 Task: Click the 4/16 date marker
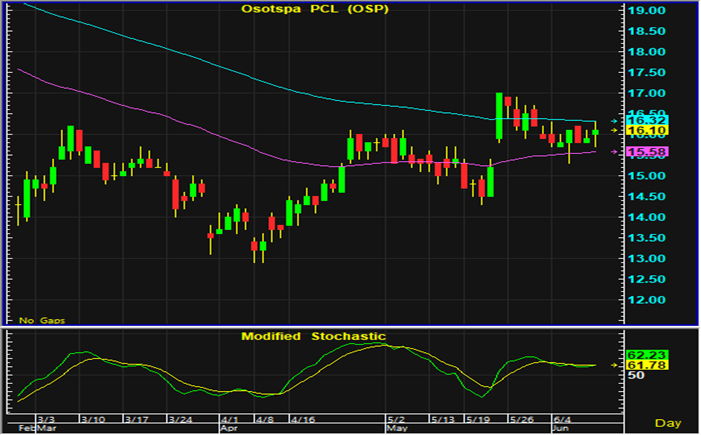tap(303, 420)
